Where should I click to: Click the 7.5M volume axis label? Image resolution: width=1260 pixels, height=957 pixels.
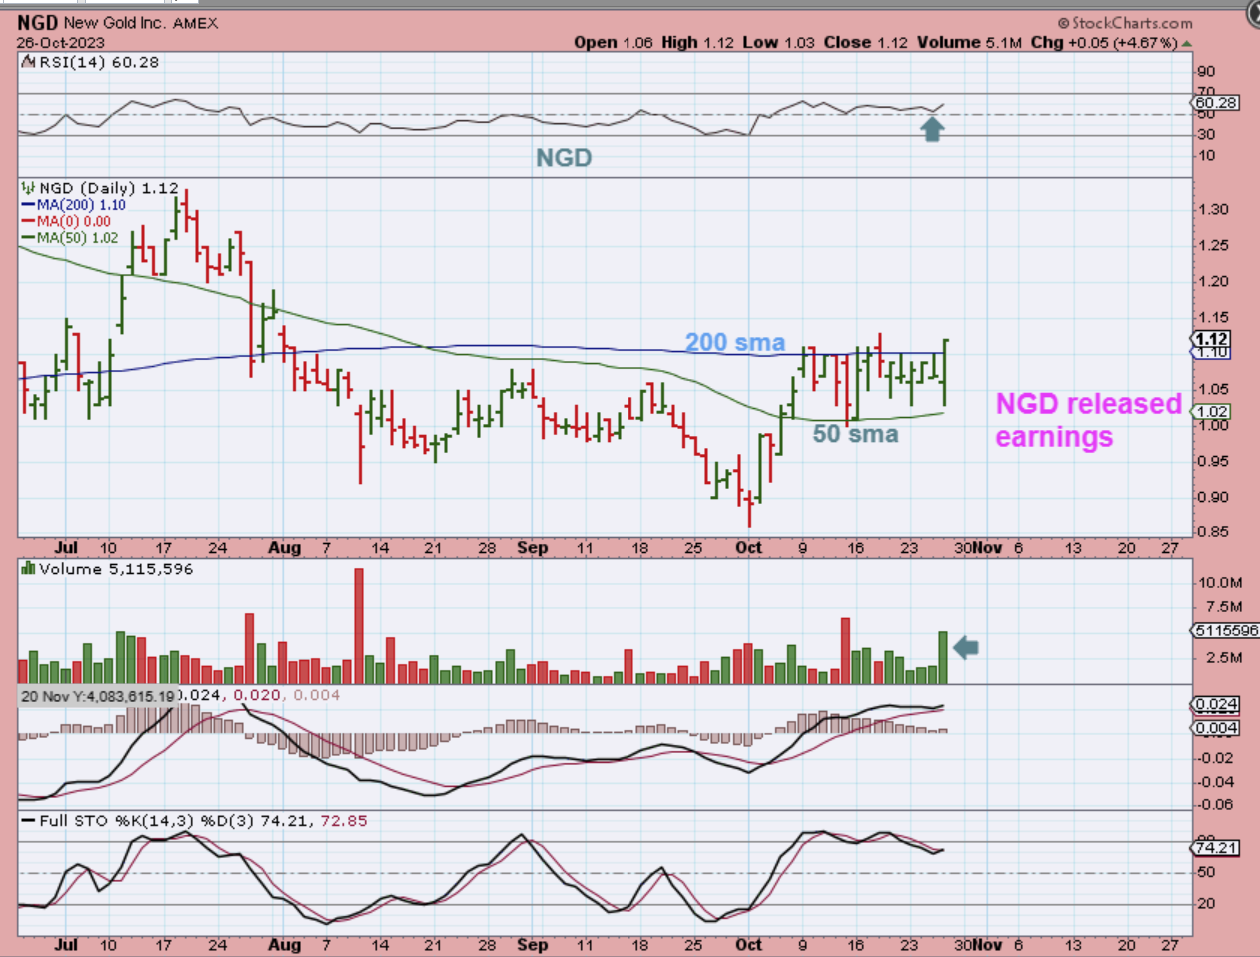coord(1224,607)
